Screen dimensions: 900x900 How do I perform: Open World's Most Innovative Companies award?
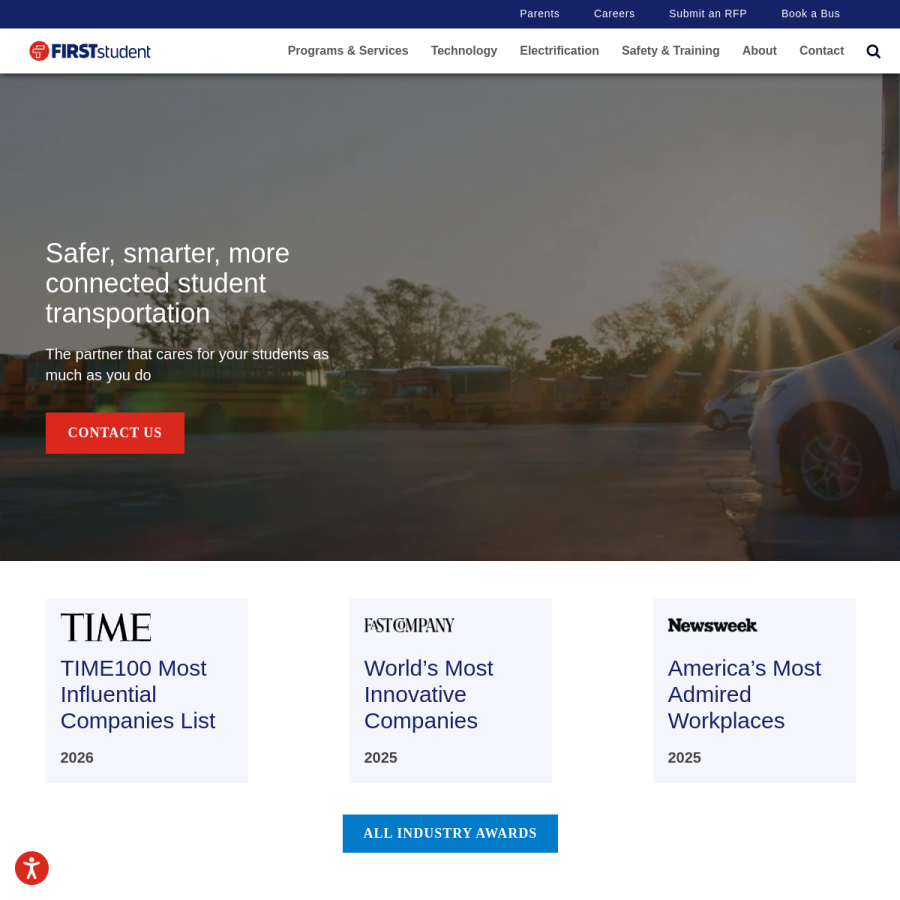[428, 695]
